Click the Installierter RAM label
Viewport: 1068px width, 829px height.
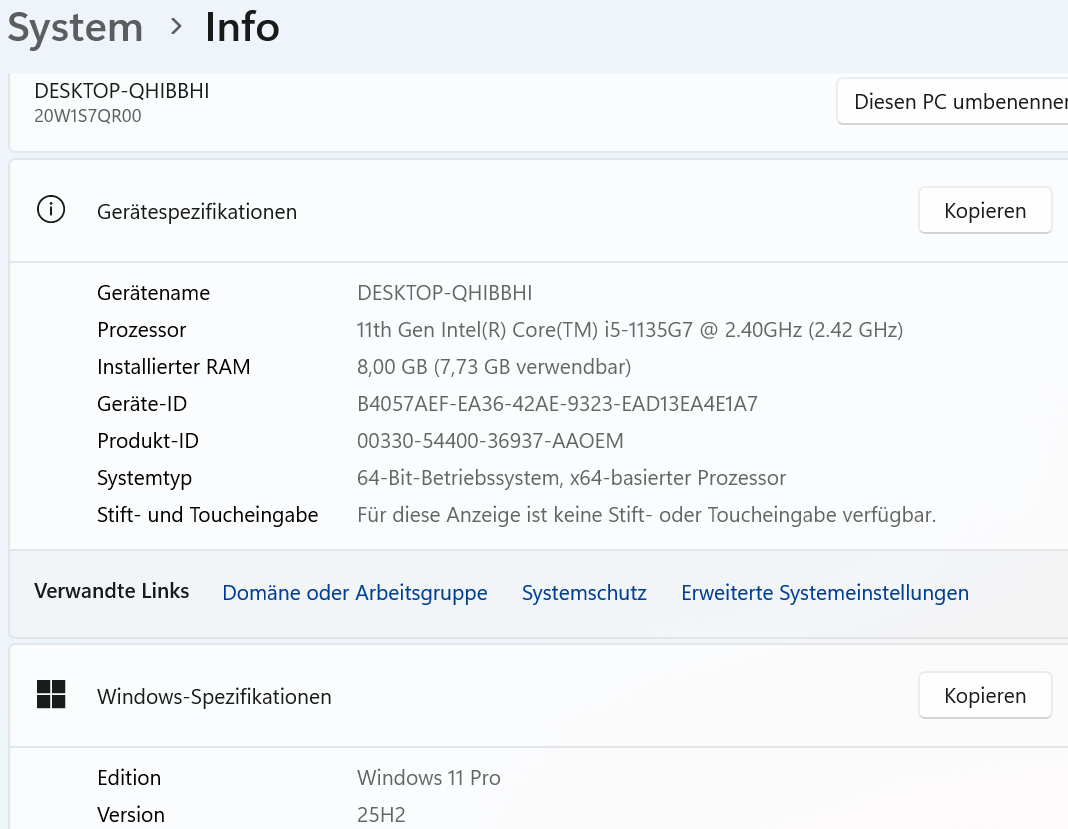click(x=173, y=366)
